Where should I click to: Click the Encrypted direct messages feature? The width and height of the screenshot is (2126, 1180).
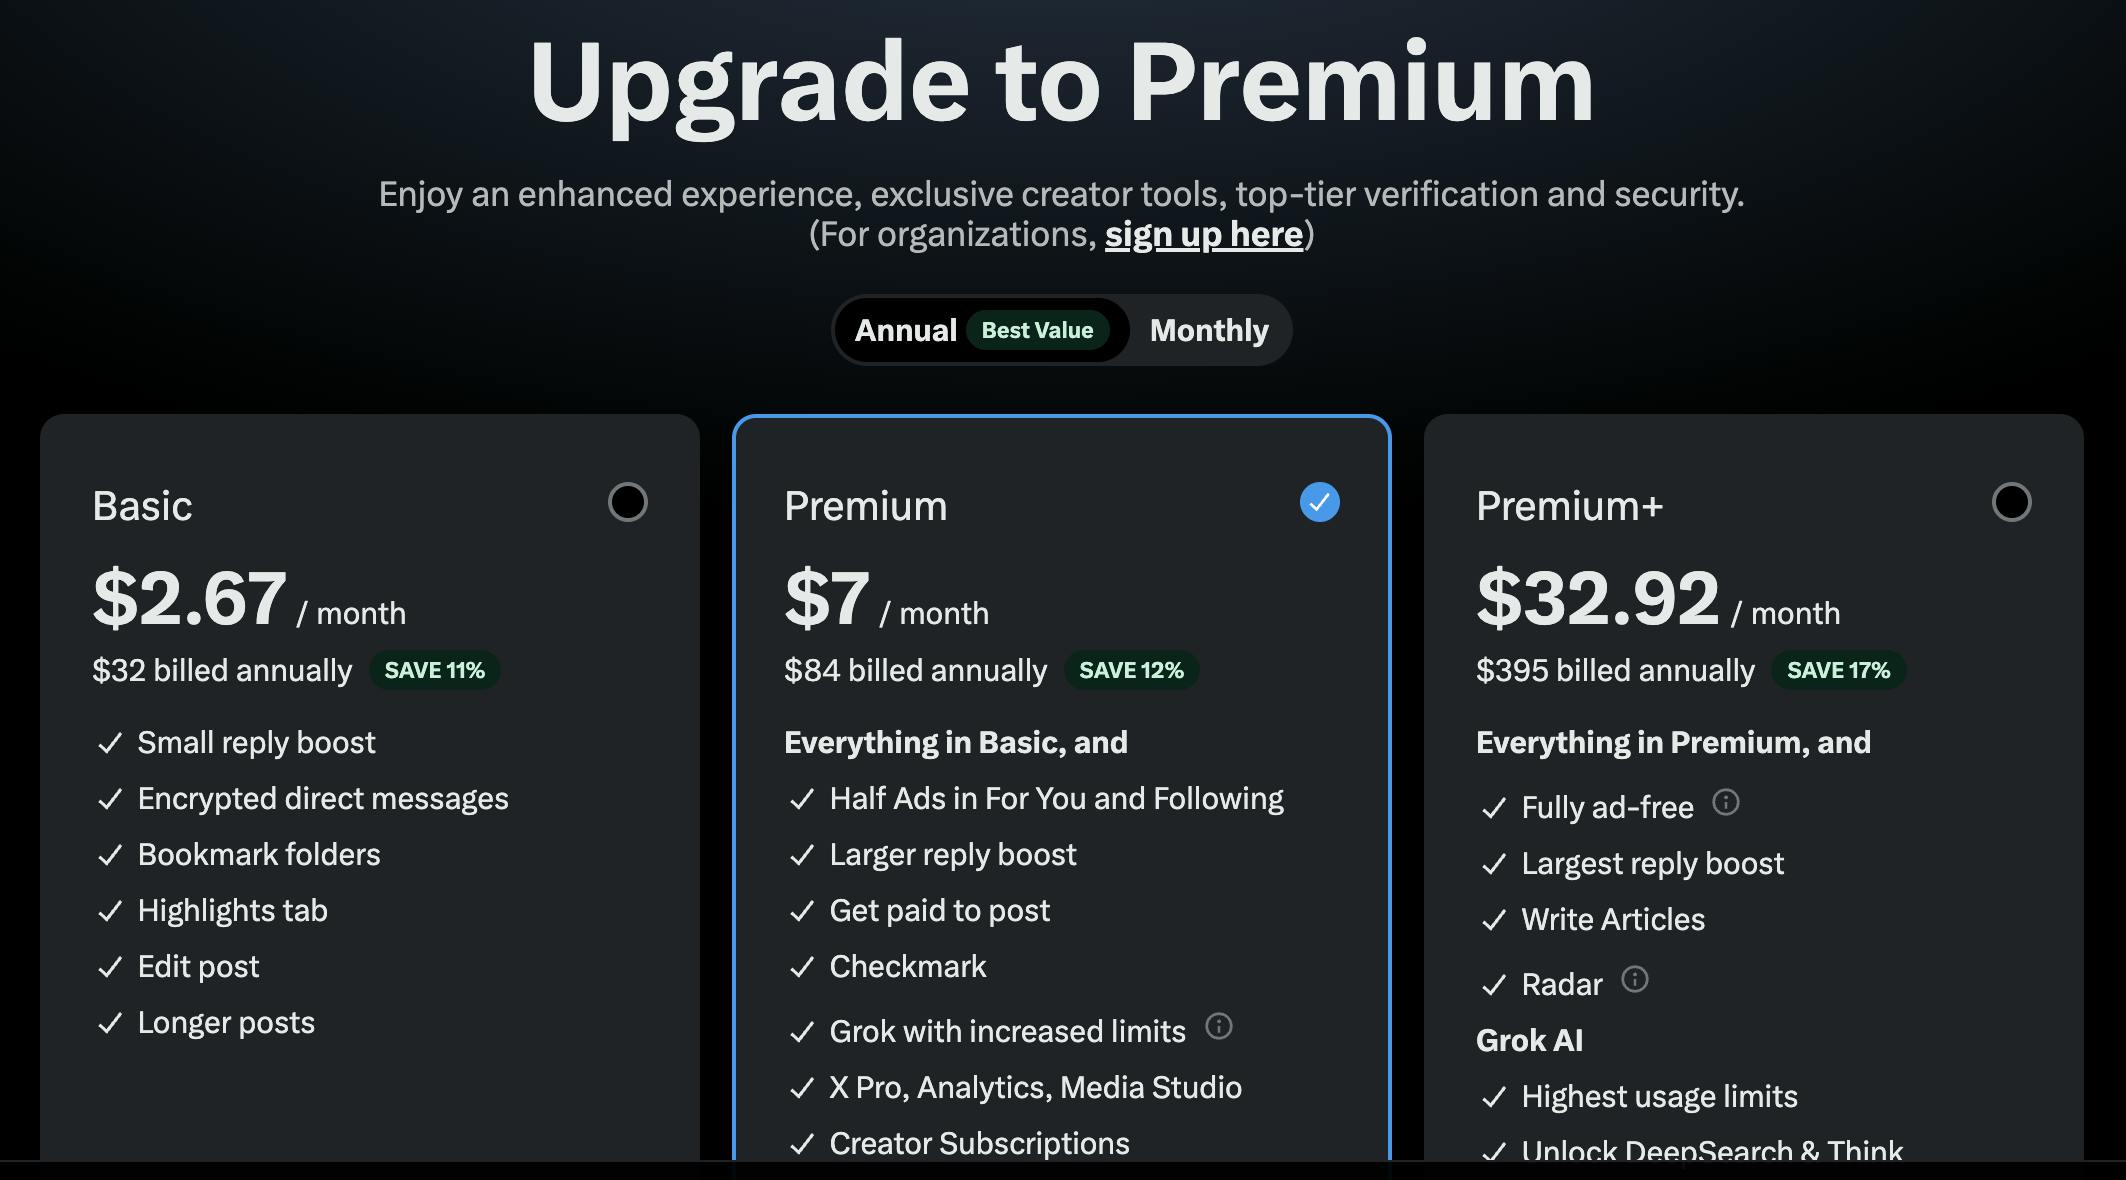[322, 798]
